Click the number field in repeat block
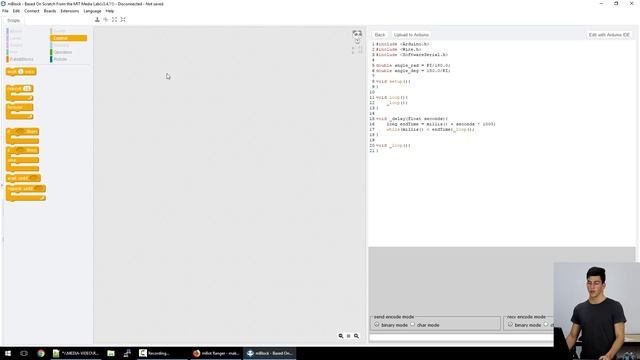This screenshot has height=360, width=640. 27,89
